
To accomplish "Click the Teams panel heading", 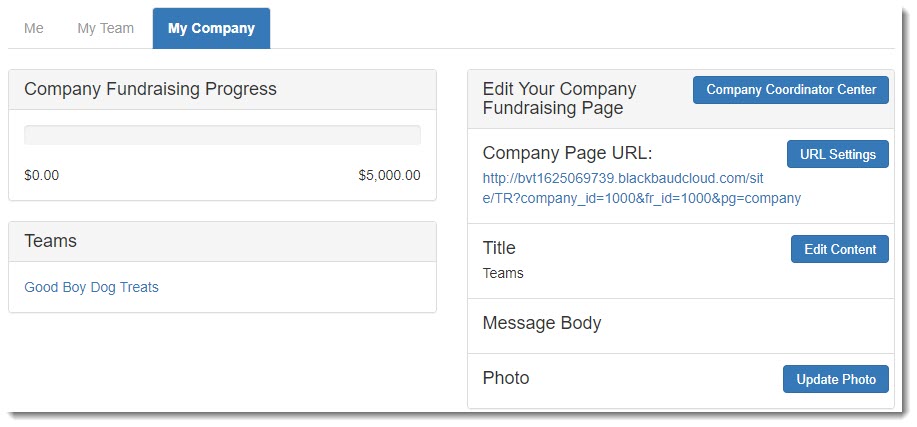I will tap(51, 241).
